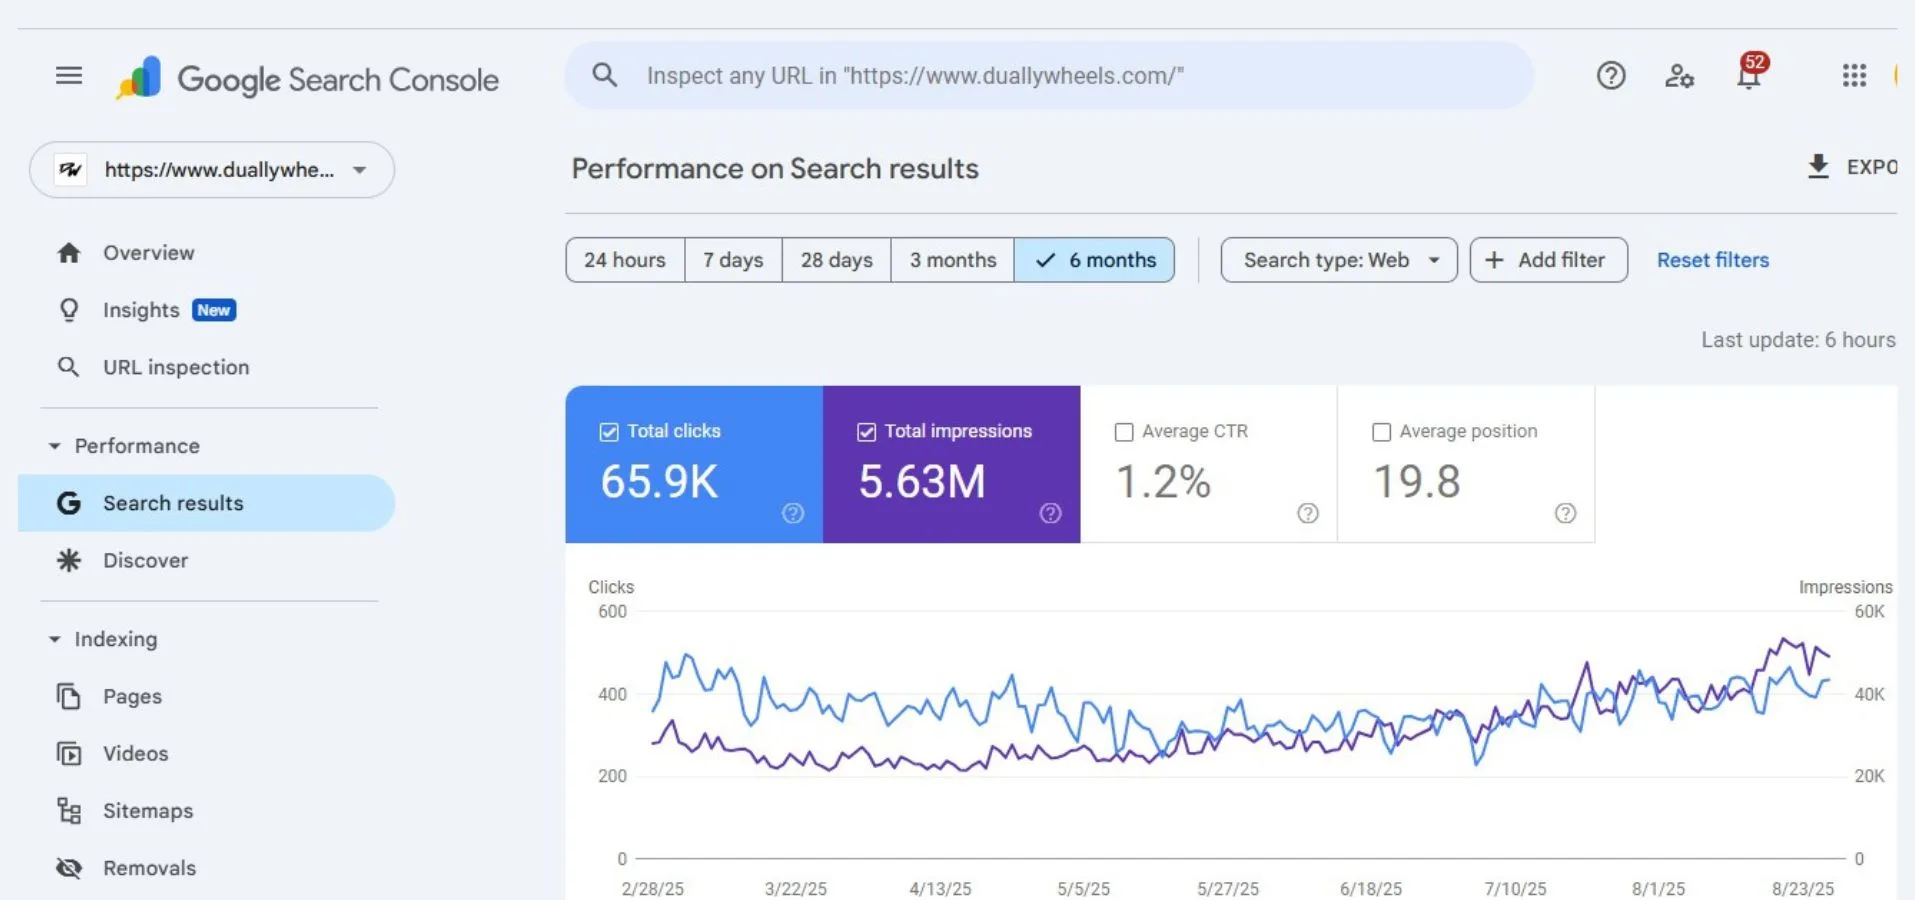Click the URL inspection search field
The width and height of the screenshot is (1915, 900).
point(1050,76)
